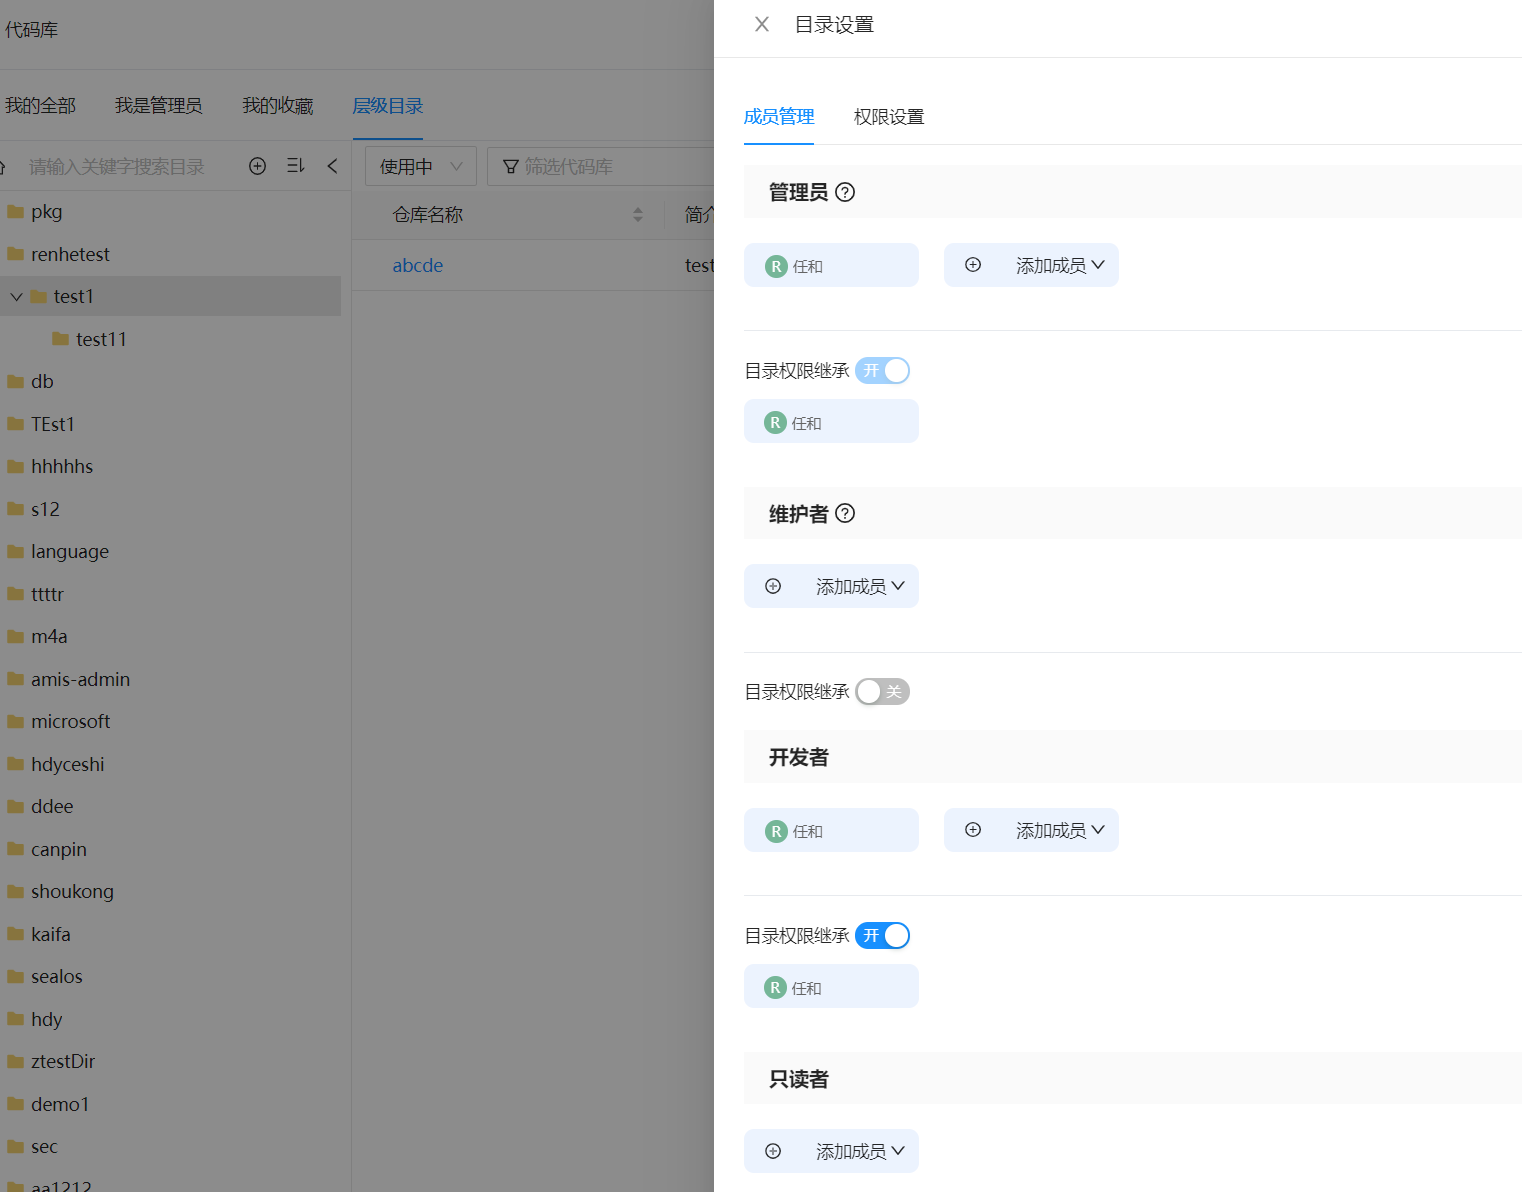Click the plus icon in 维护者 添加成员 button

click(772, 586)
